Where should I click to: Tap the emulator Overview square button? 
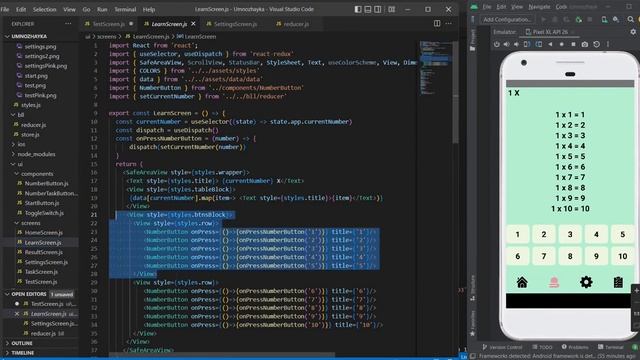(x=573, y=44)
